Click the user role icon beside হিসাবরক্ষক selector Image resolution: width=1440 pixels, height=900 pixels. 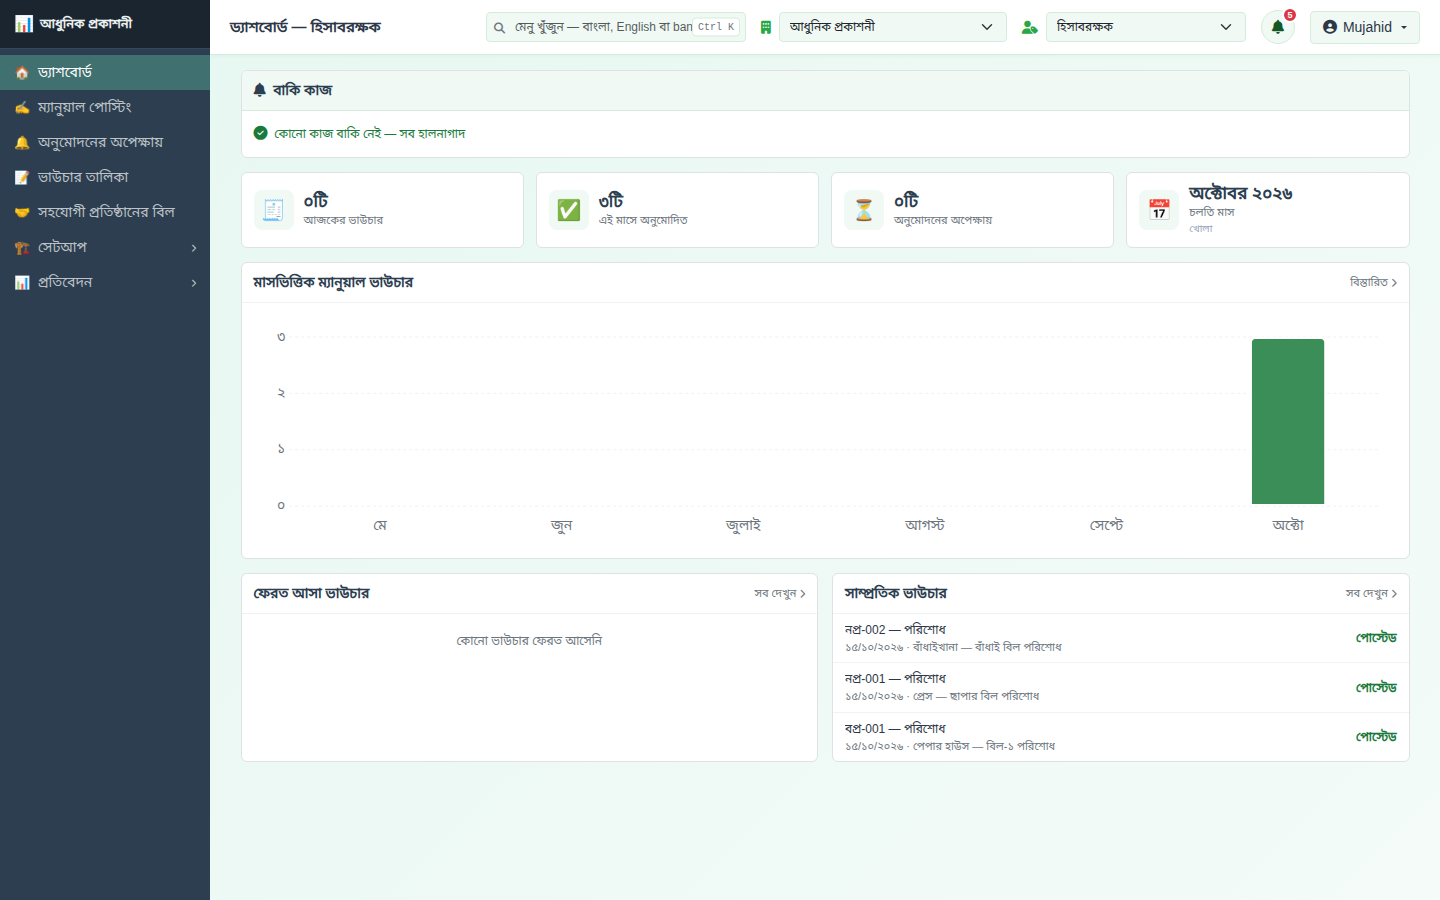(x=1029, y=27)
